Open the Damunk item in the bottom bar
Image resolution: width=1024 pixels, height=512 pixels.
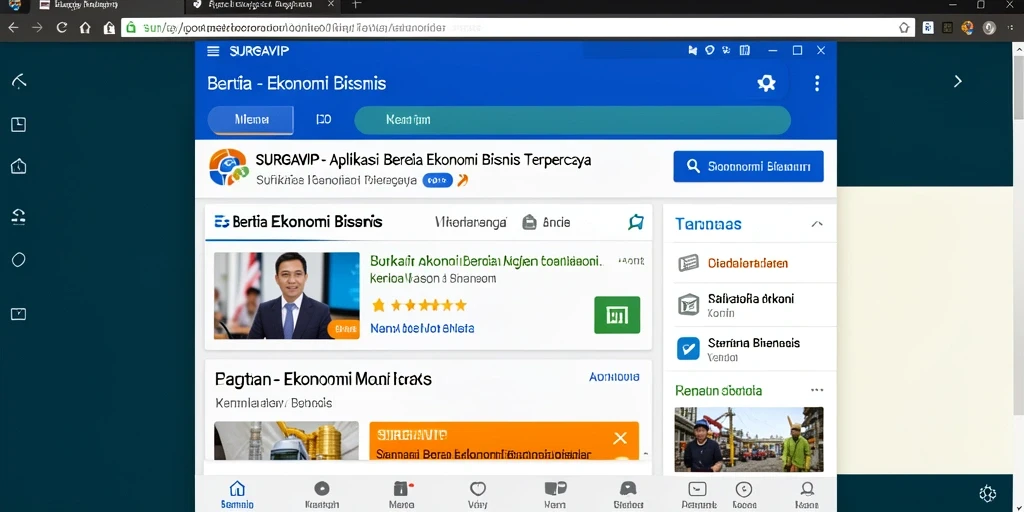click(698, 495)
